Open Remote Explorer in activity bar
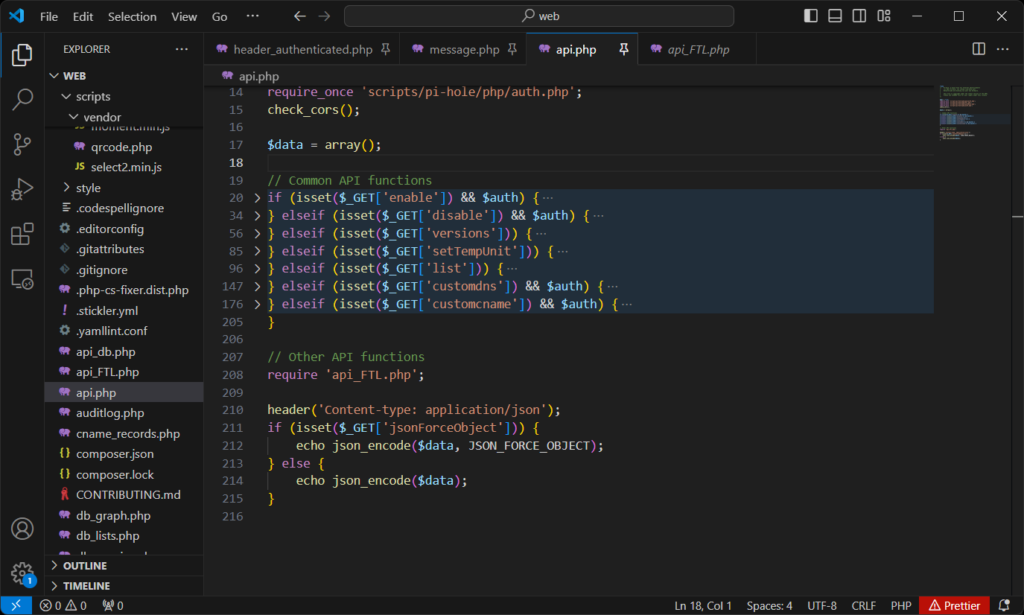1024x615 pixels. click(22, 280)
